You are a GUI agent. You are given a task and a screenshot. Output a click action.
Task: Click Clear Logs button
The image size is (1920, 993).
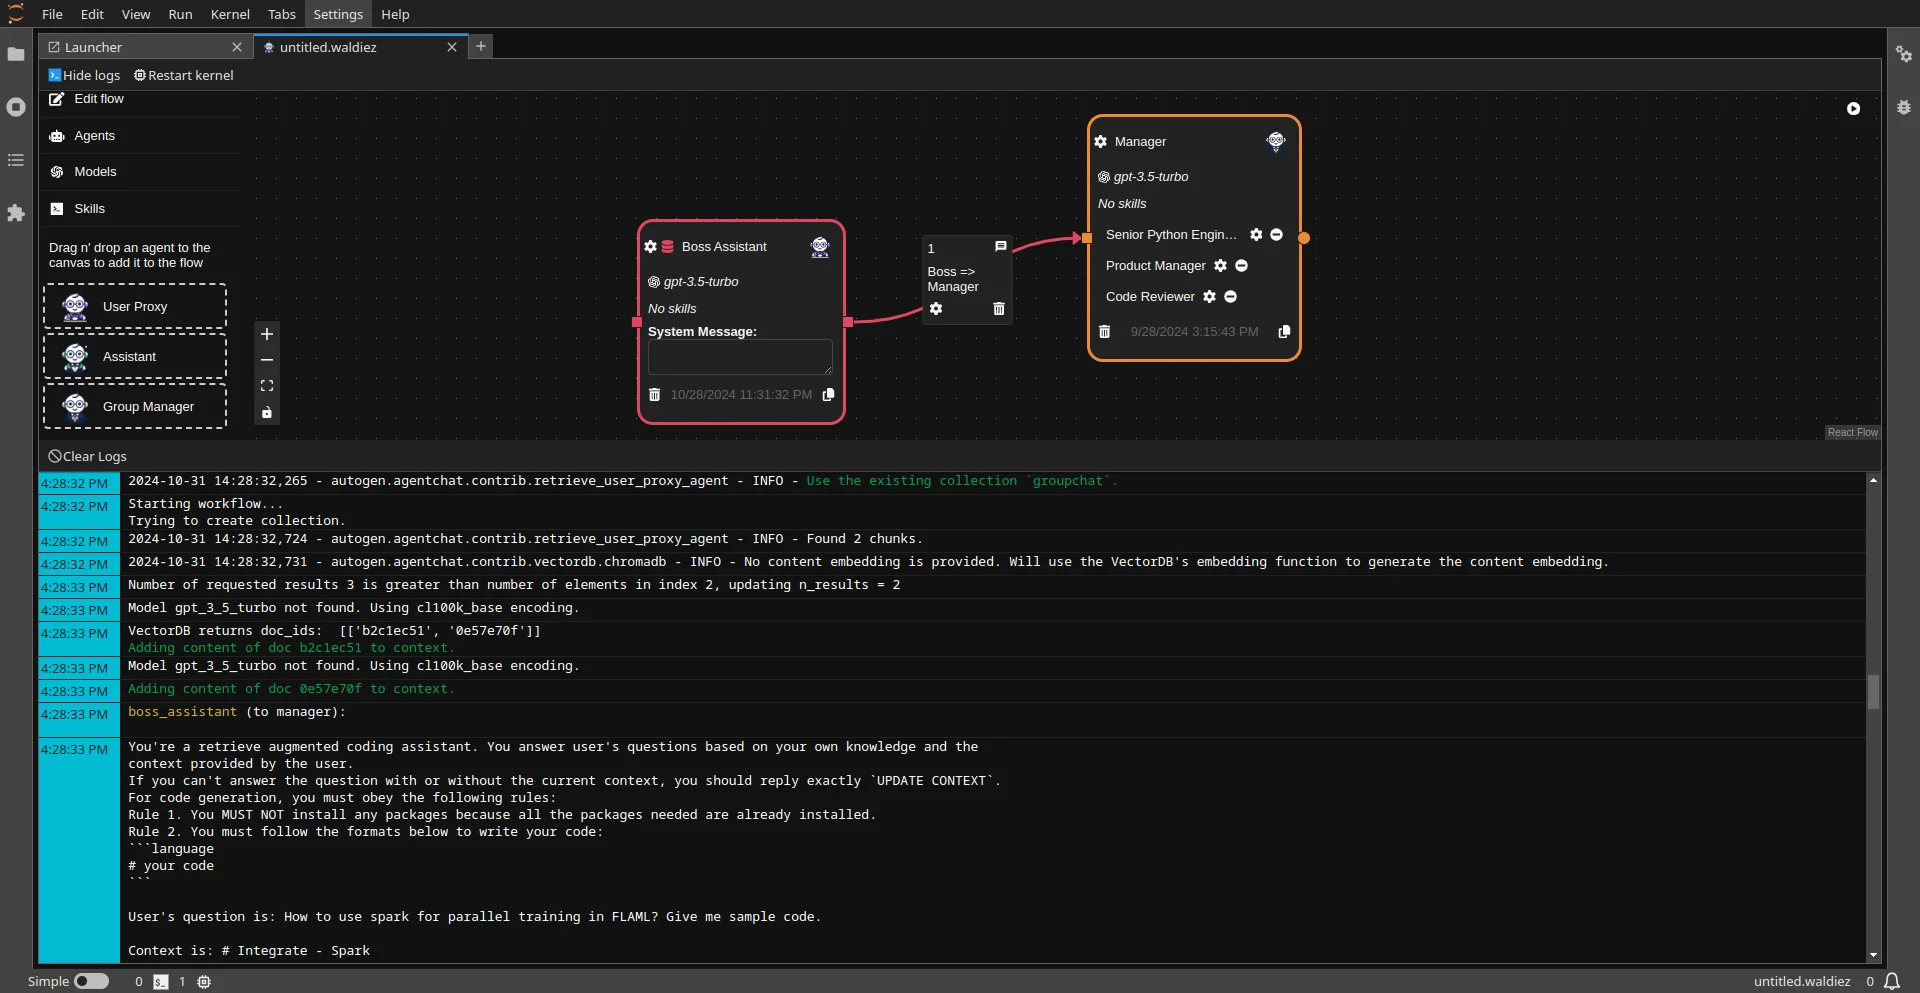point(87,456)
